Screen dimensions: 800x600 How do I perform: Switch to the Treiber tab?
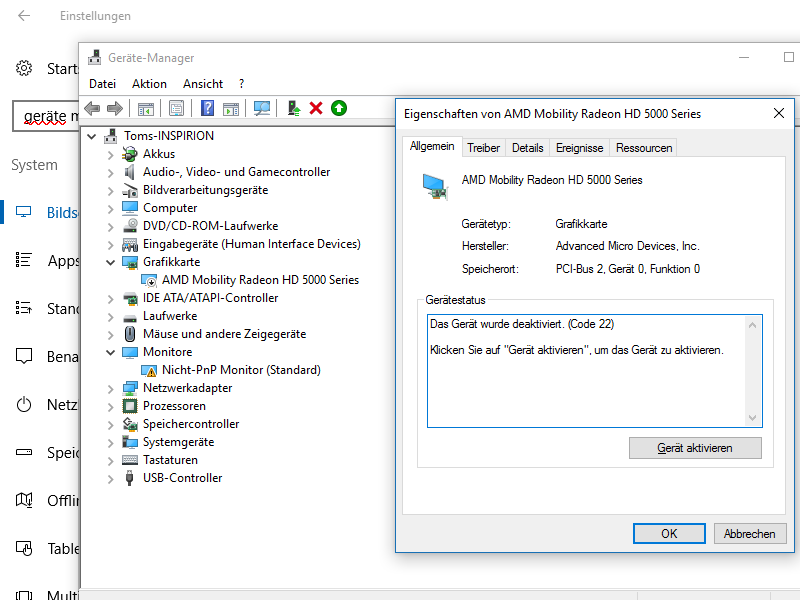(484, 148)
